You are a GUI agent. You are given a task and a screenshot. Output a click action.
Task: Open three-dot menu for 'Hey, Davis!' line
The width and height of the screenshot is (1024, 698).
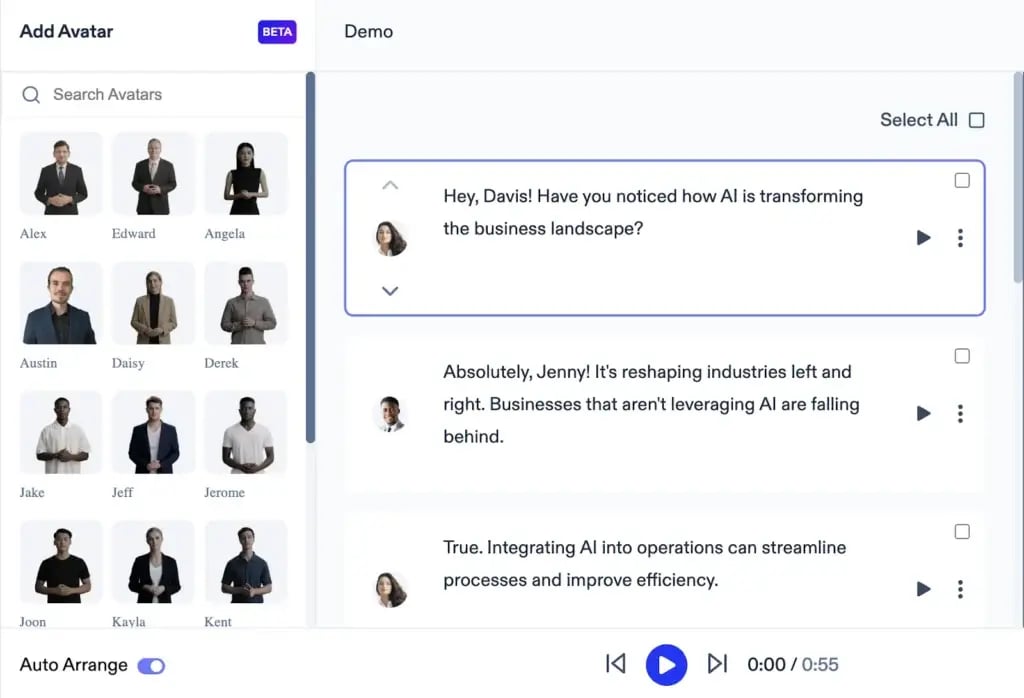960,238
